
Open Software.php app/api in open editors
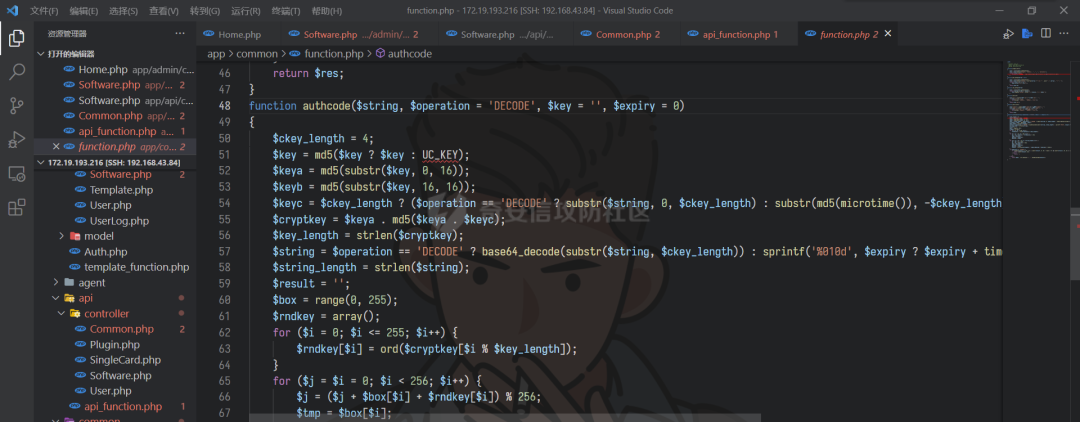click(x=115, y=101)
